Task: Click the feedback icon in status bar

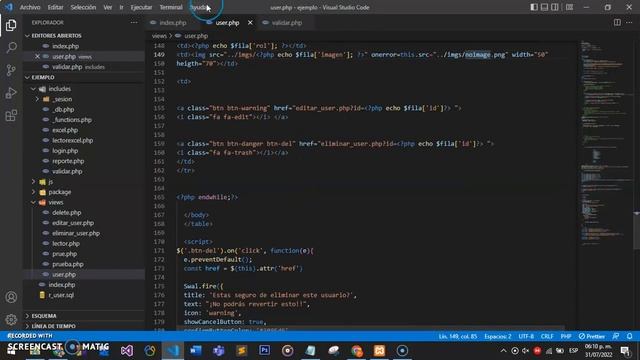Action: click(x=616, y=336)
